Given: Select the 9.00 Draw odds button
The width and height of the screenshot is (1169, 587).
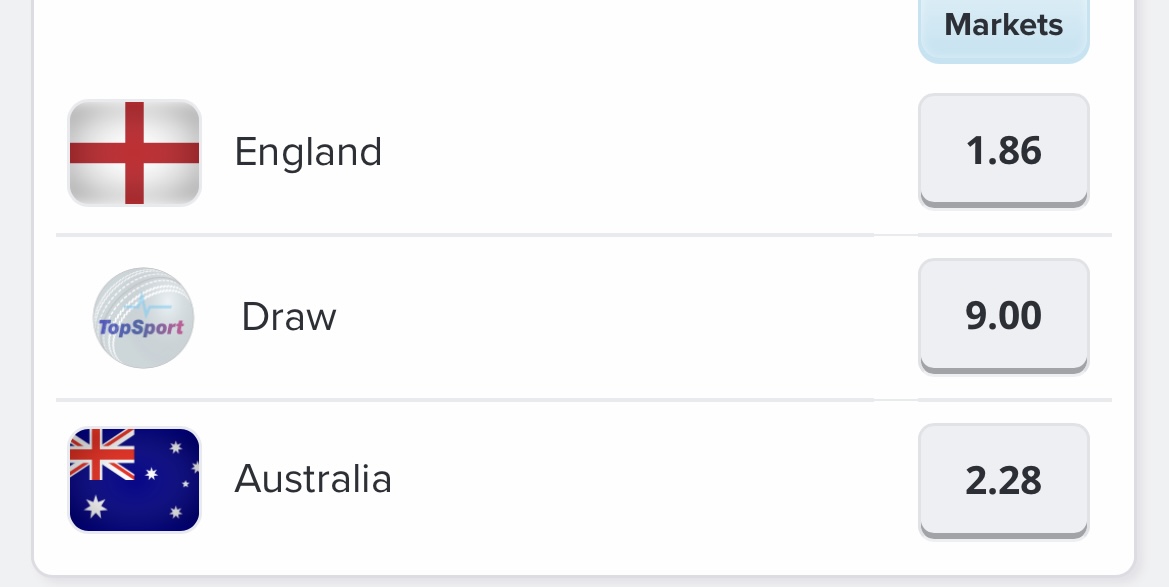Looking at the screenshot, I should click(1003, 316).
